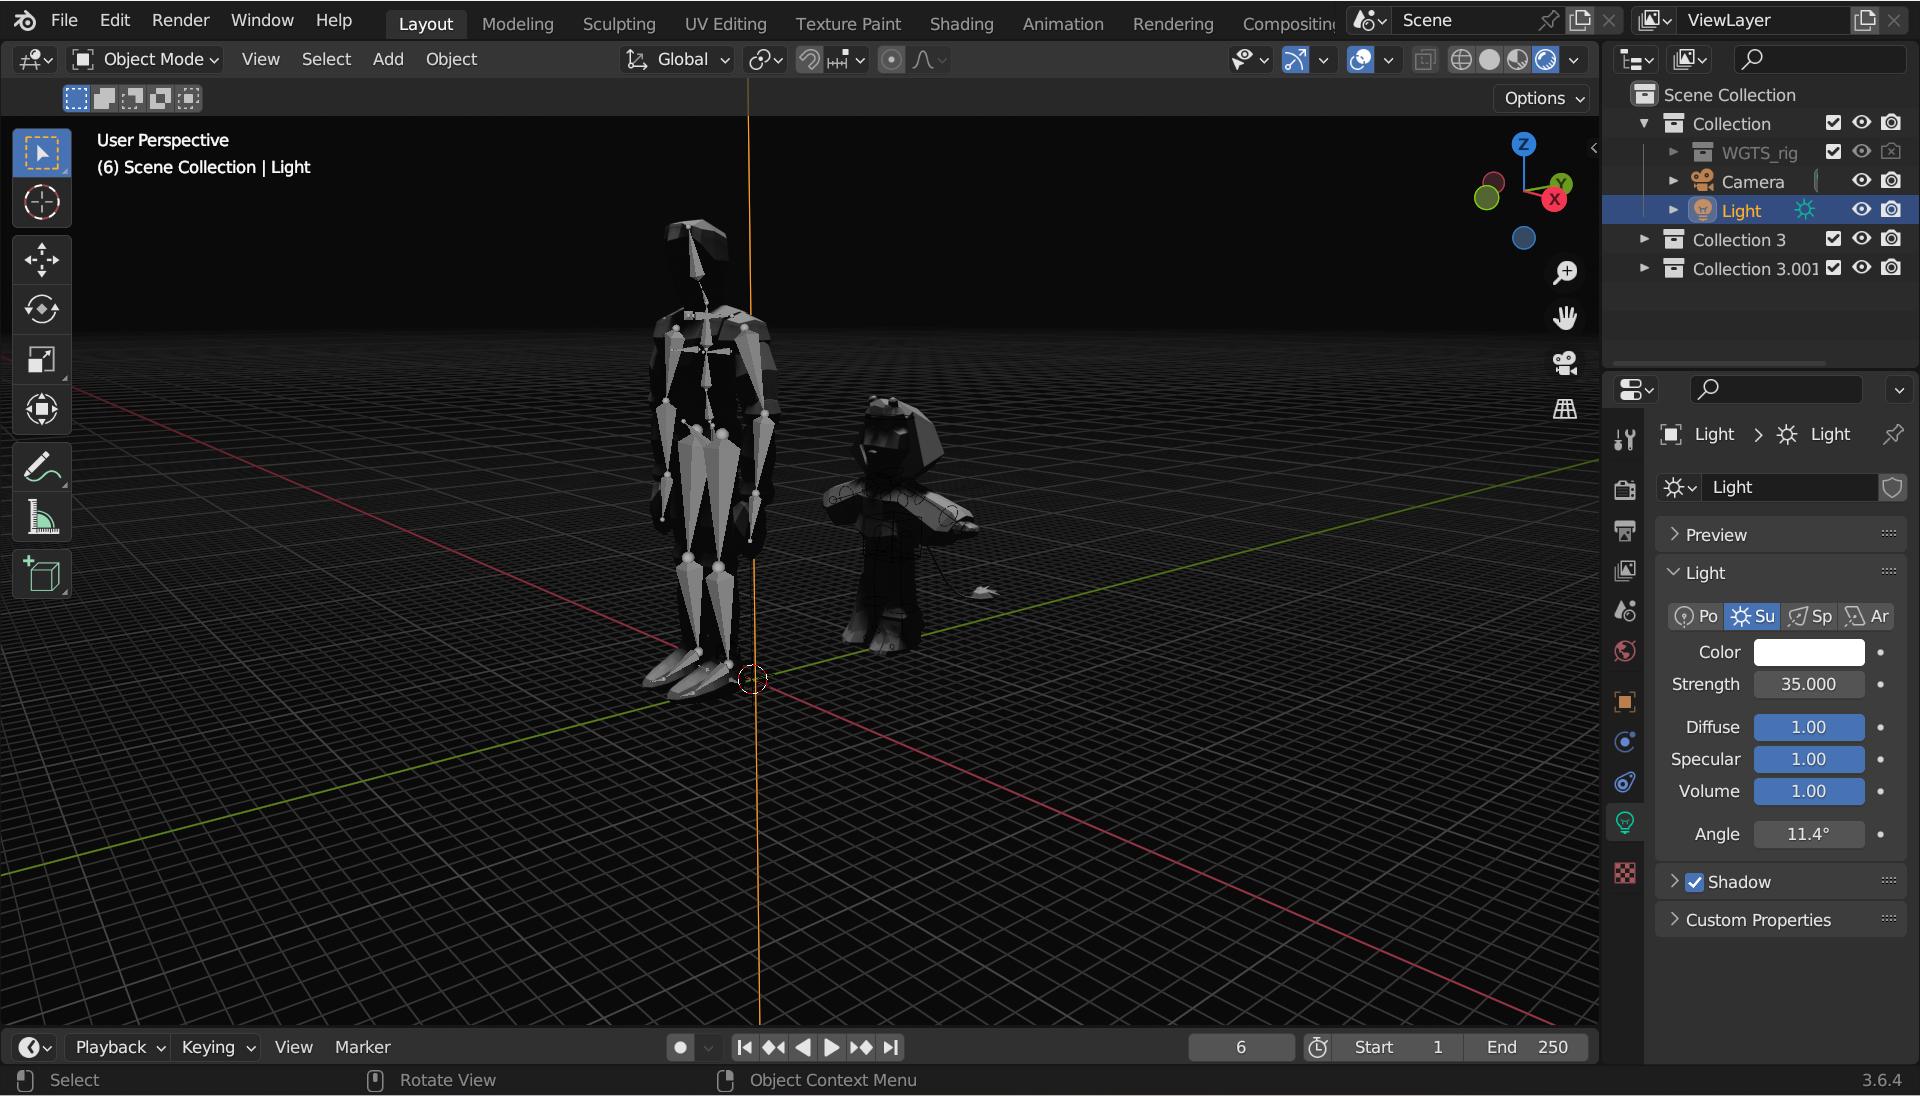Switch to the Modeling workspace tab
This screenshot has width=1920, height=1096.
click(517, 23)
